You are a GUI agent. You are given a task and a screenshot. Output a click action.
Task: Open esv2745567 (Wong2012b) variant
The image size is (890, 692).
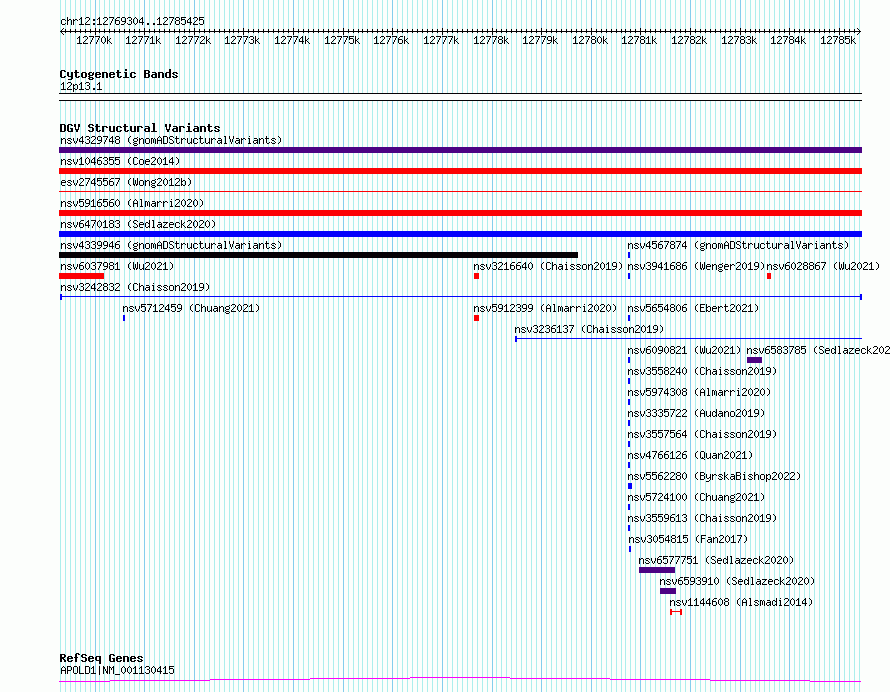point(126,182)
